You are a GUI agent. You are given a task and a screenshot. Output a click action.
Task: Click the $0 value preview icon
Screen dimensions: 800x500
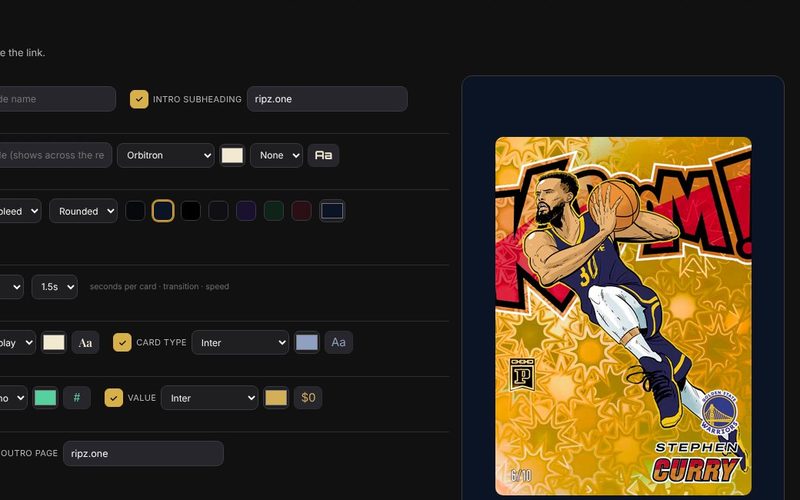(308, 397)
